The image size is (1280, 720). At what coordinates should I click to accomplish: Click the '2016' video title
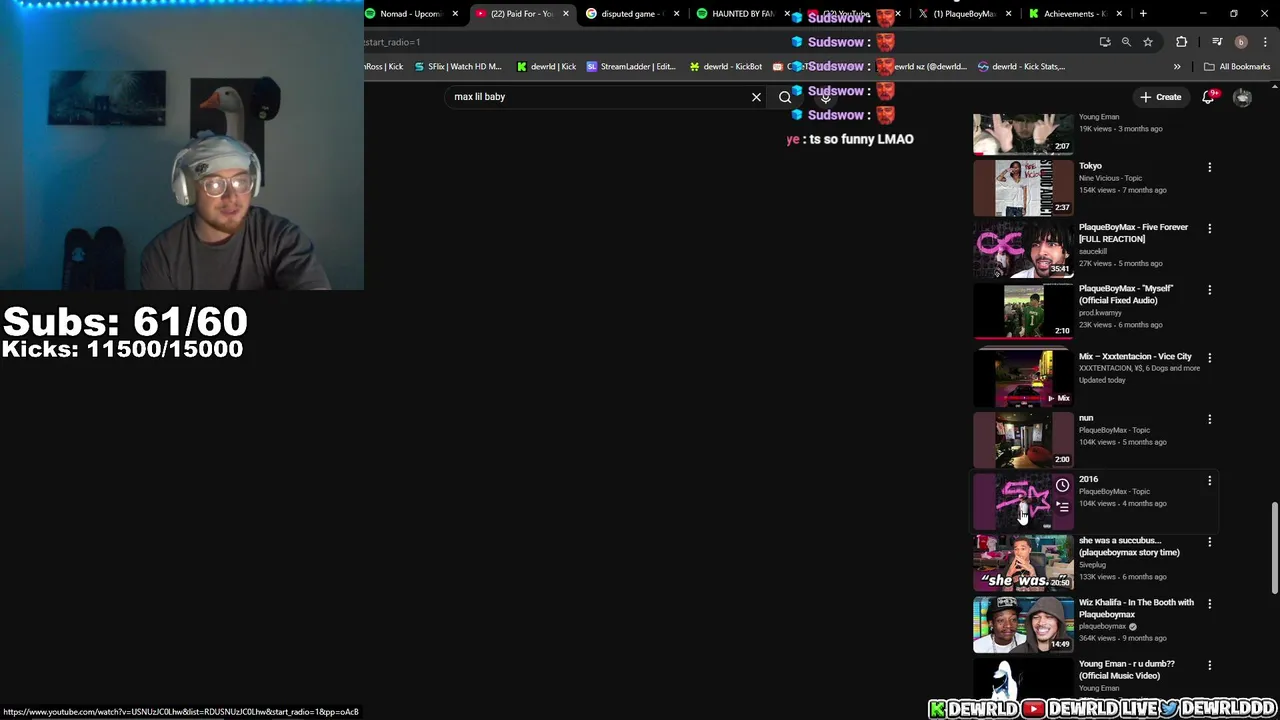point(1088,479)
